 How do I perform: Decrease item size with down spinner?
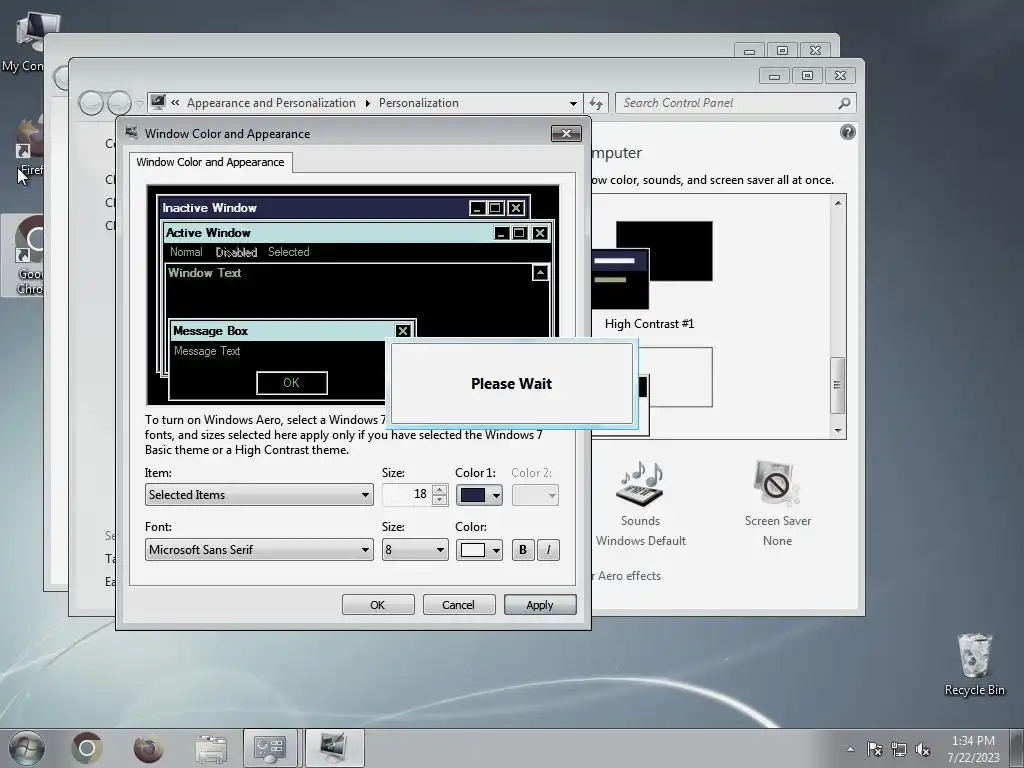tap(440, 500)
